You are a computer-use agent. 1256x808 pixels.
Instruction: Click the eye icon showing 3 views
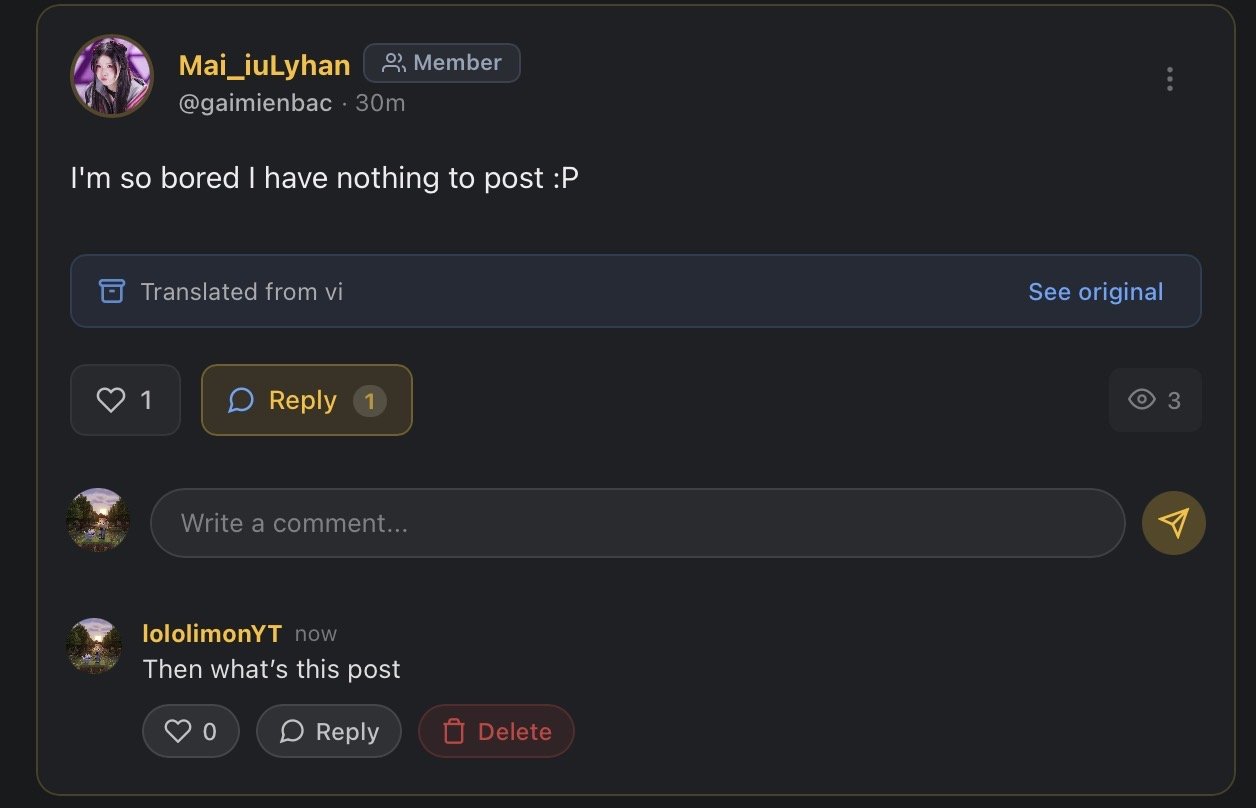[1141, 400]
